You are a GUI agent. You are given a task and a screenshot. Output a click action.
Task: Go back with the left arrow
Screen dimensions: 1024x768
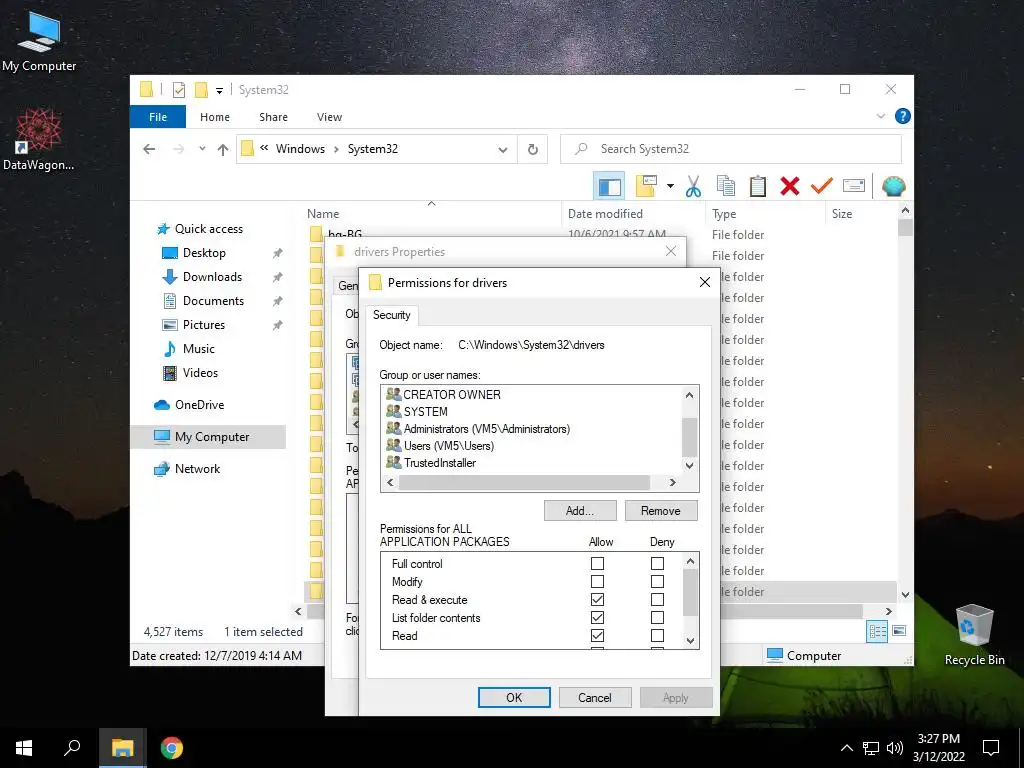149,150
